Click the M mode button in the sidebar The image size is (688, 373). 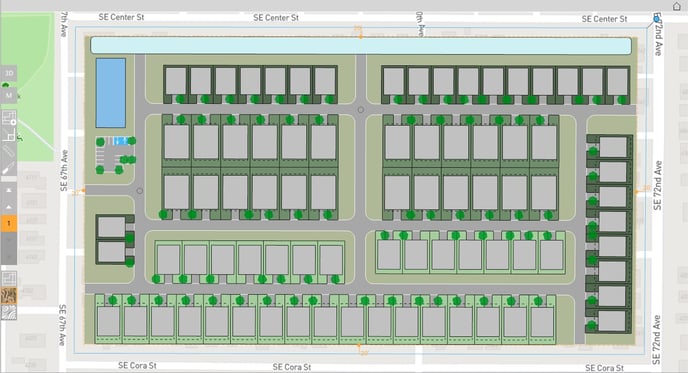(9, 95)
